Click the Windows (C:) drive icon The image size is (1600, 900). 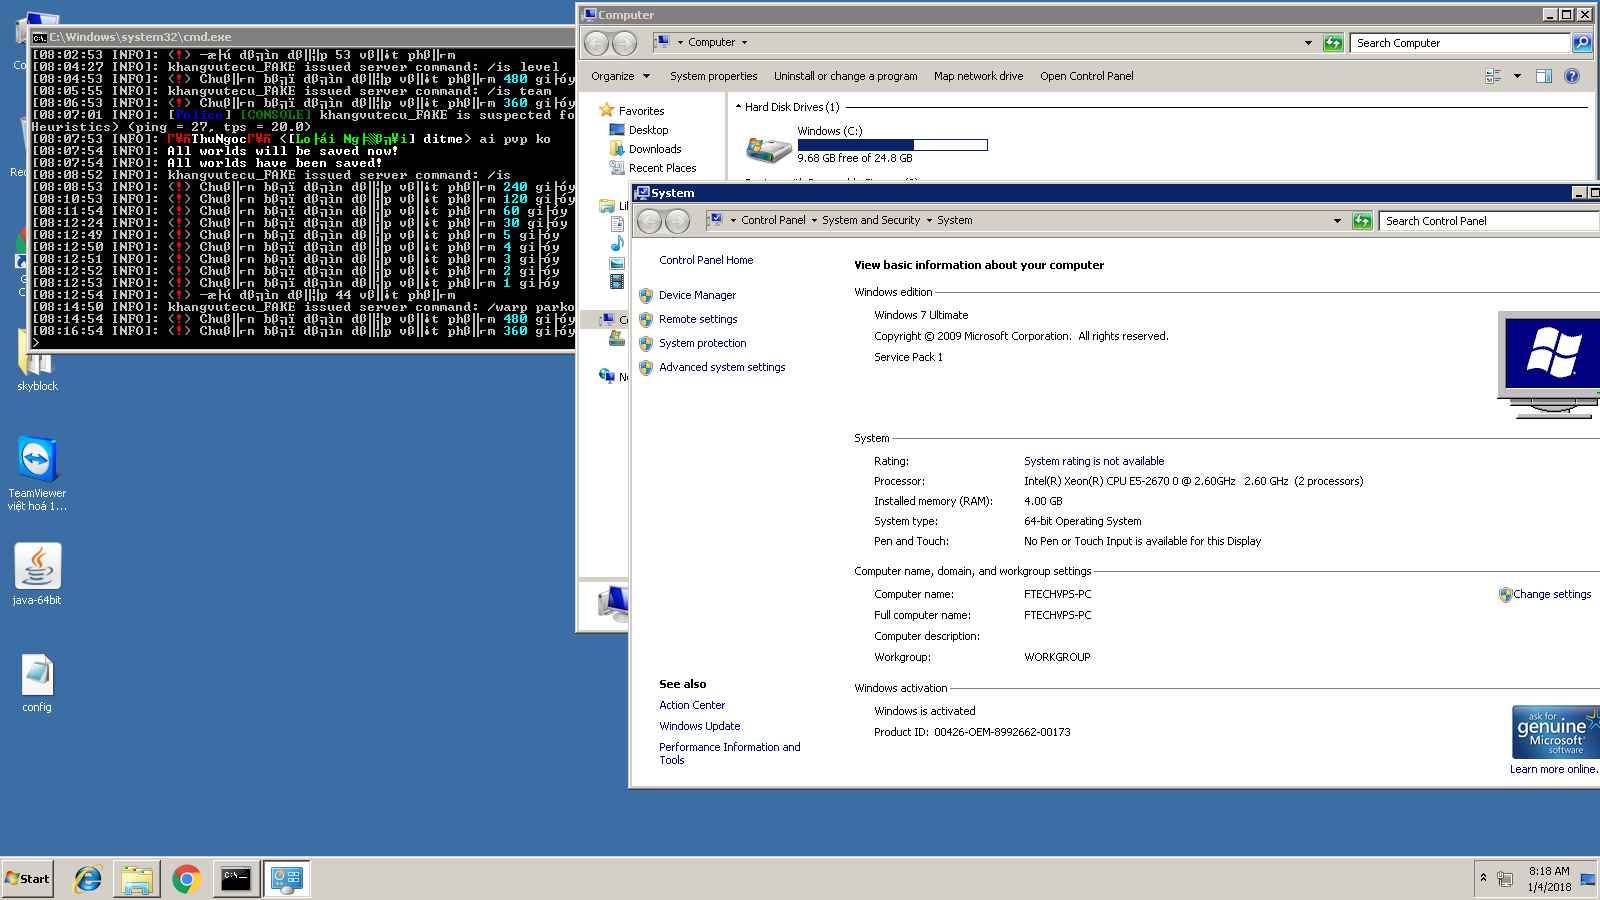coord(768,148)
